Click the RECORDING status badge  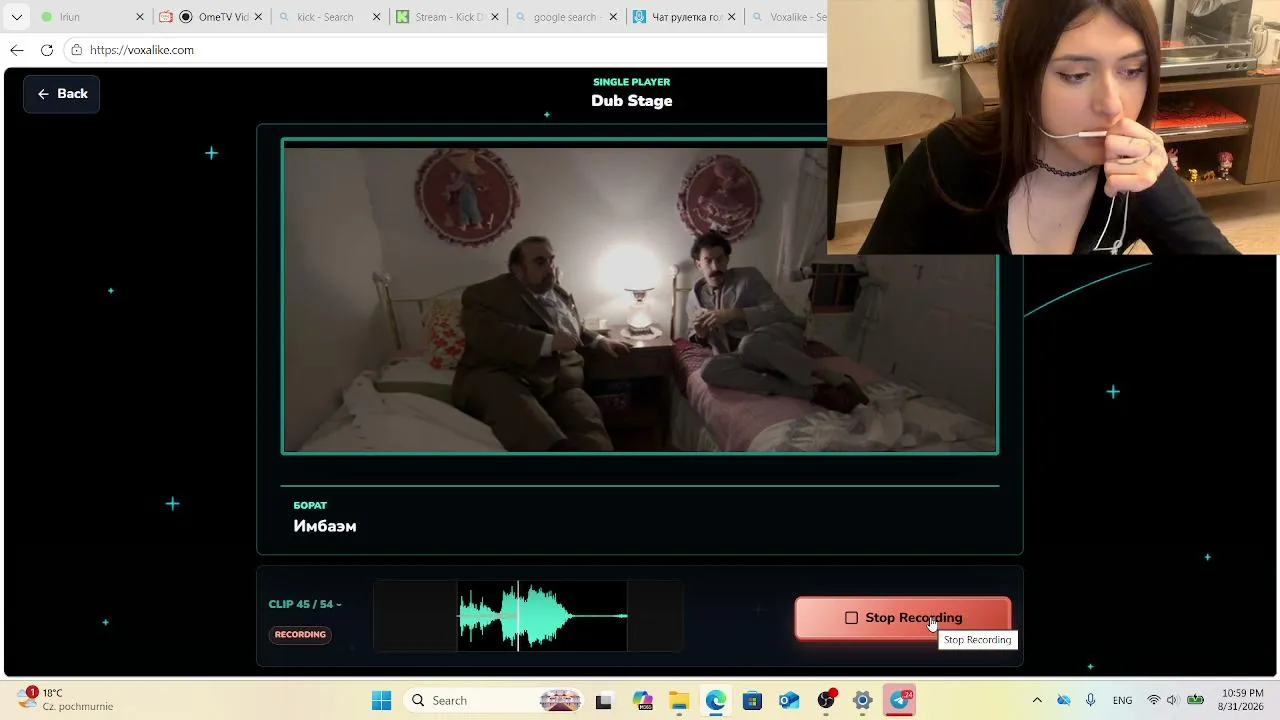coord(300,634)
